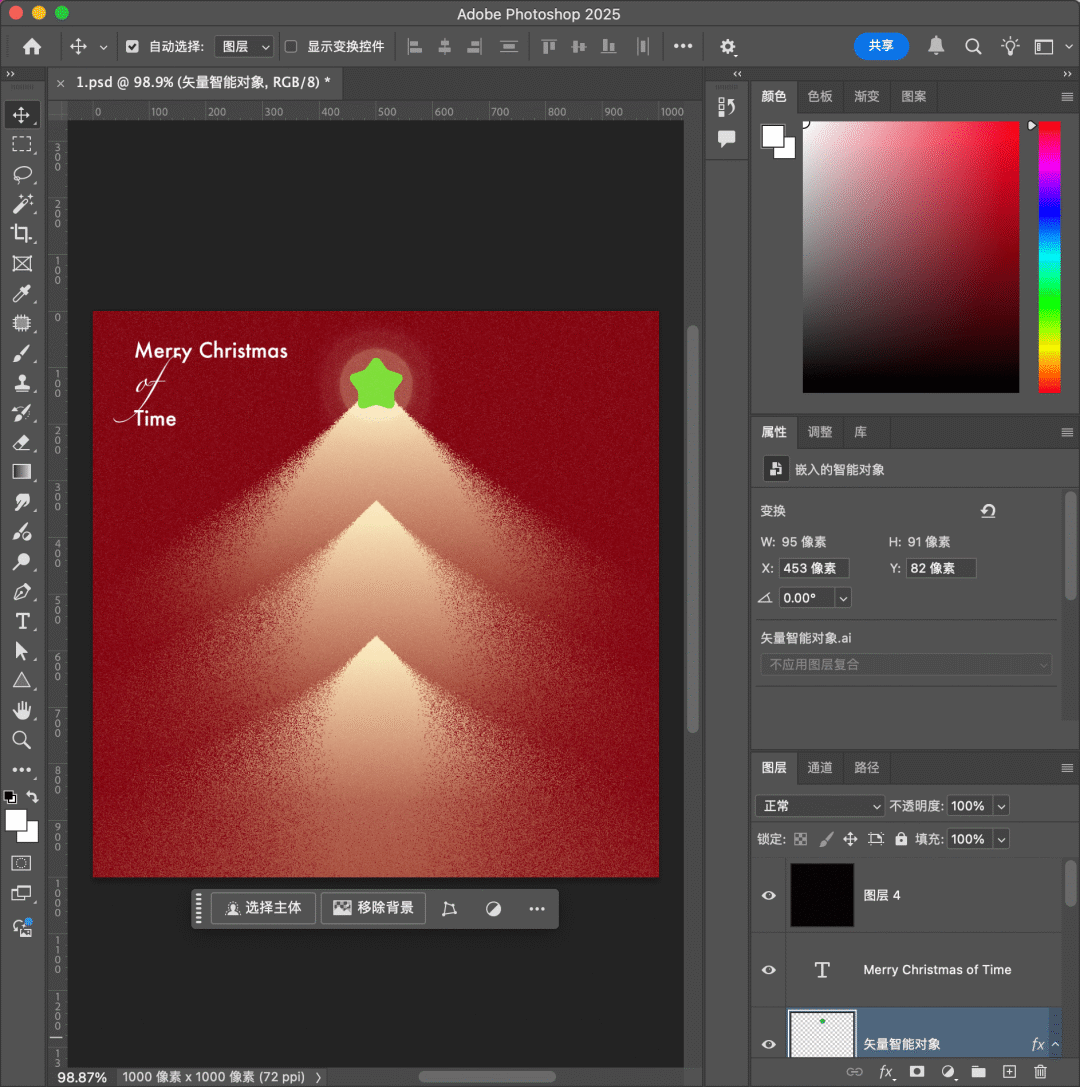Click the blue 共享 button

pyautogui.click(x=881, y=46)
